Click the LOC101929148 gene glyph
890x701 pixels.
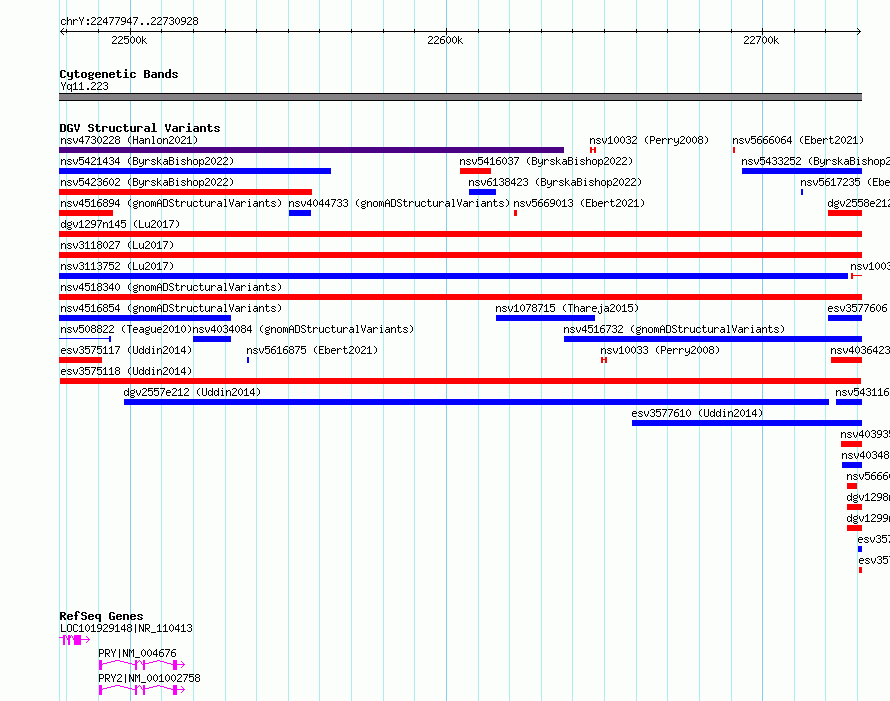click(74, 640)
